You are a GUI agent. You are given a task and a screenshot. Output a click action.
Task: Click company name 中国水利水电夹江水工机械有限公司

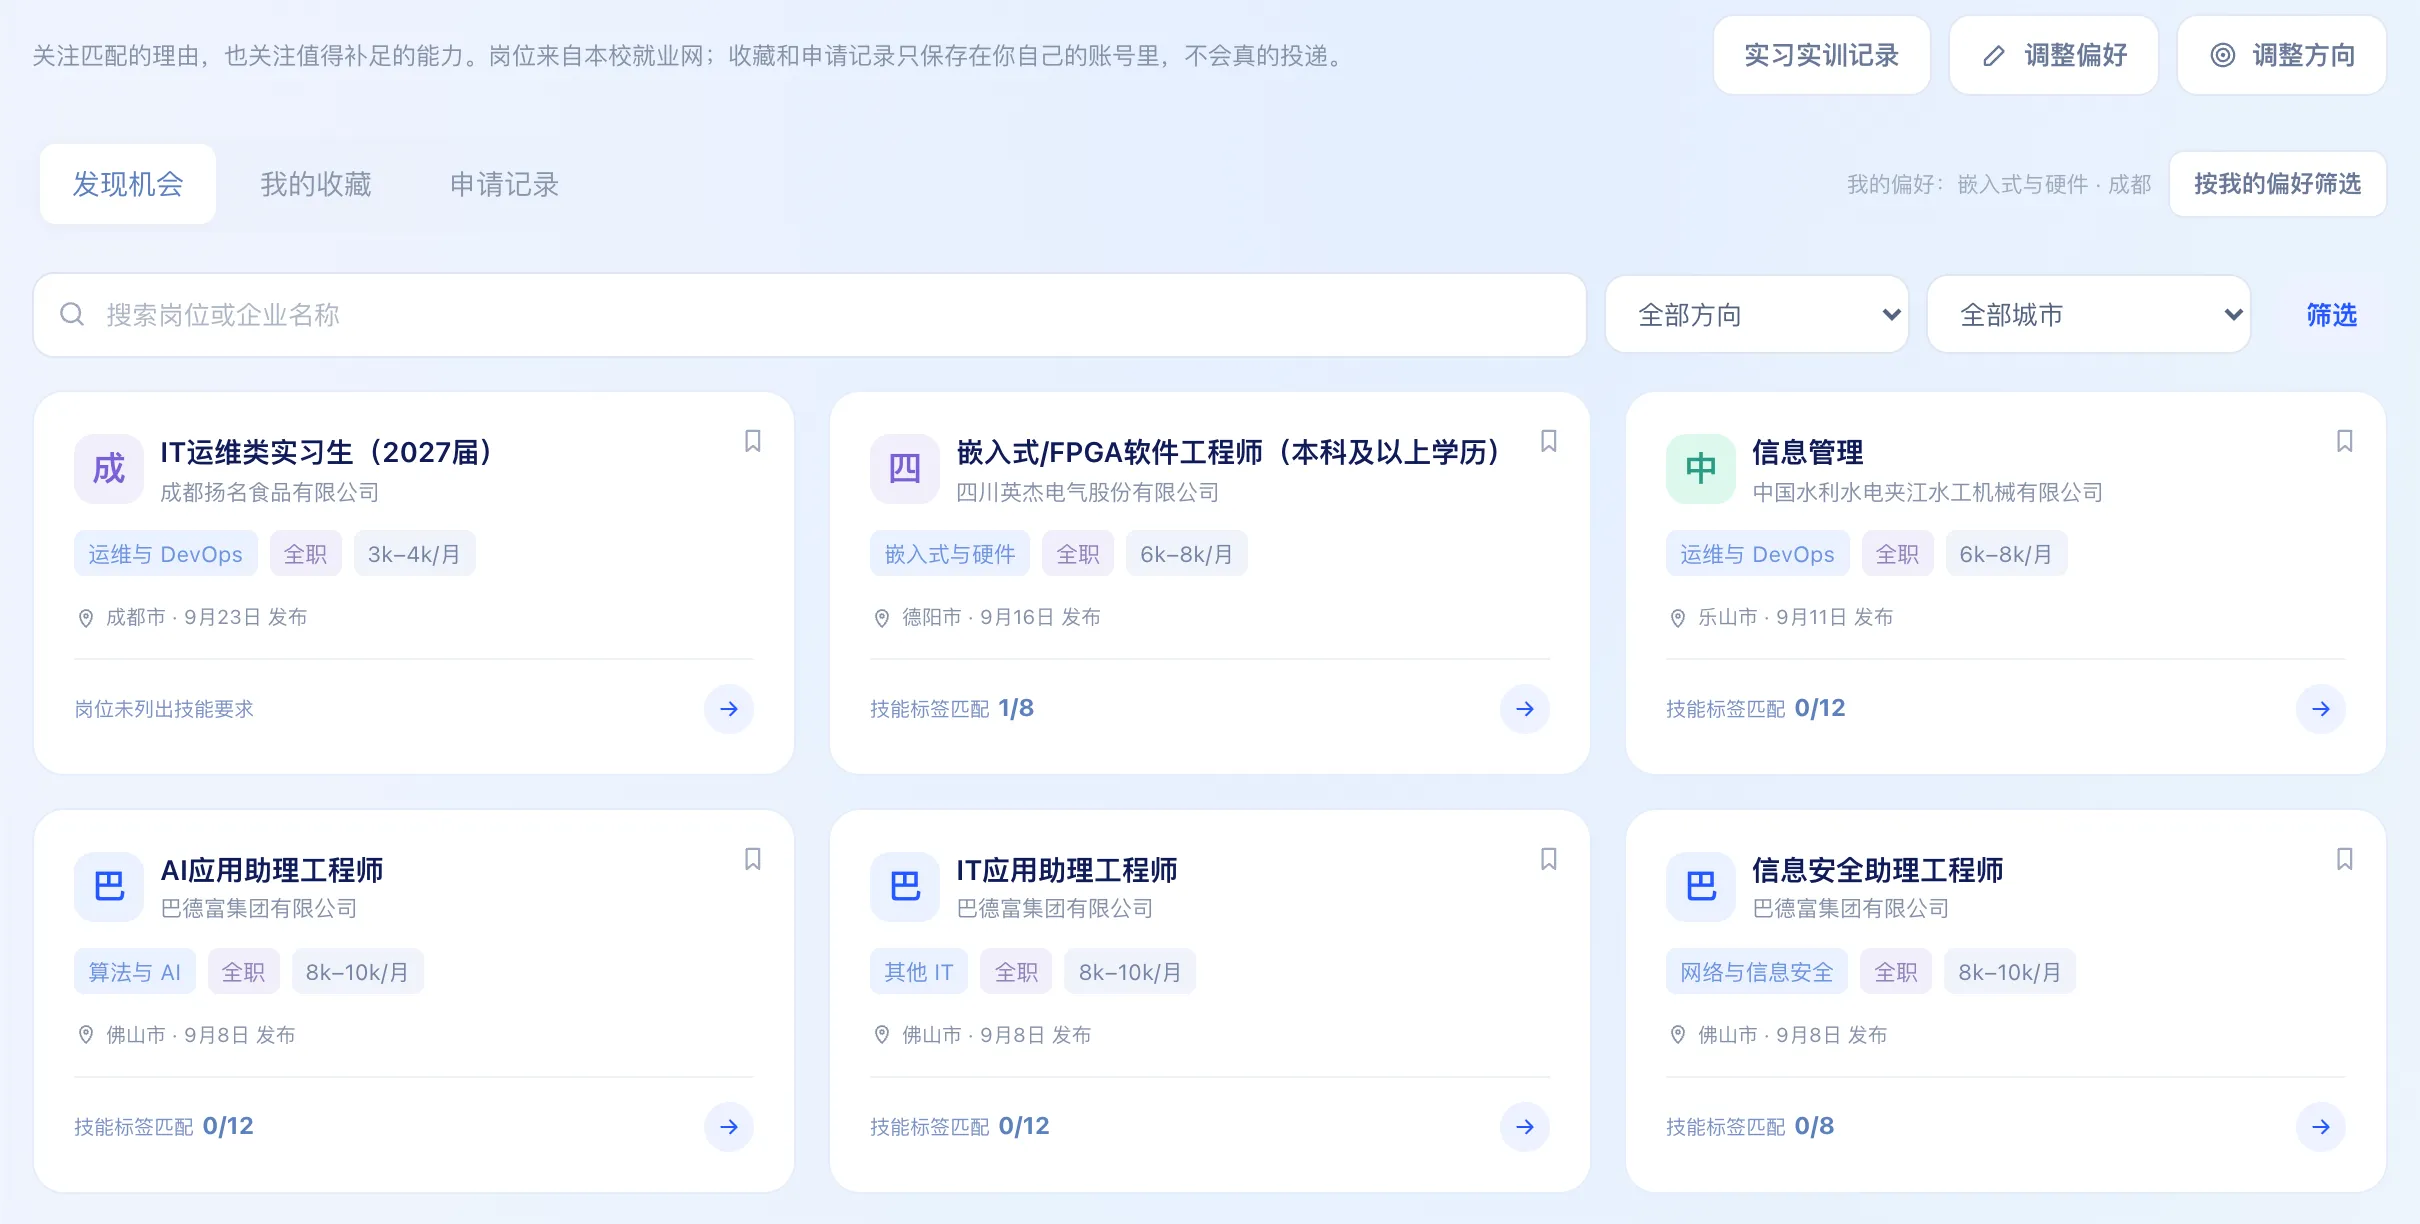coord(1928,493)
